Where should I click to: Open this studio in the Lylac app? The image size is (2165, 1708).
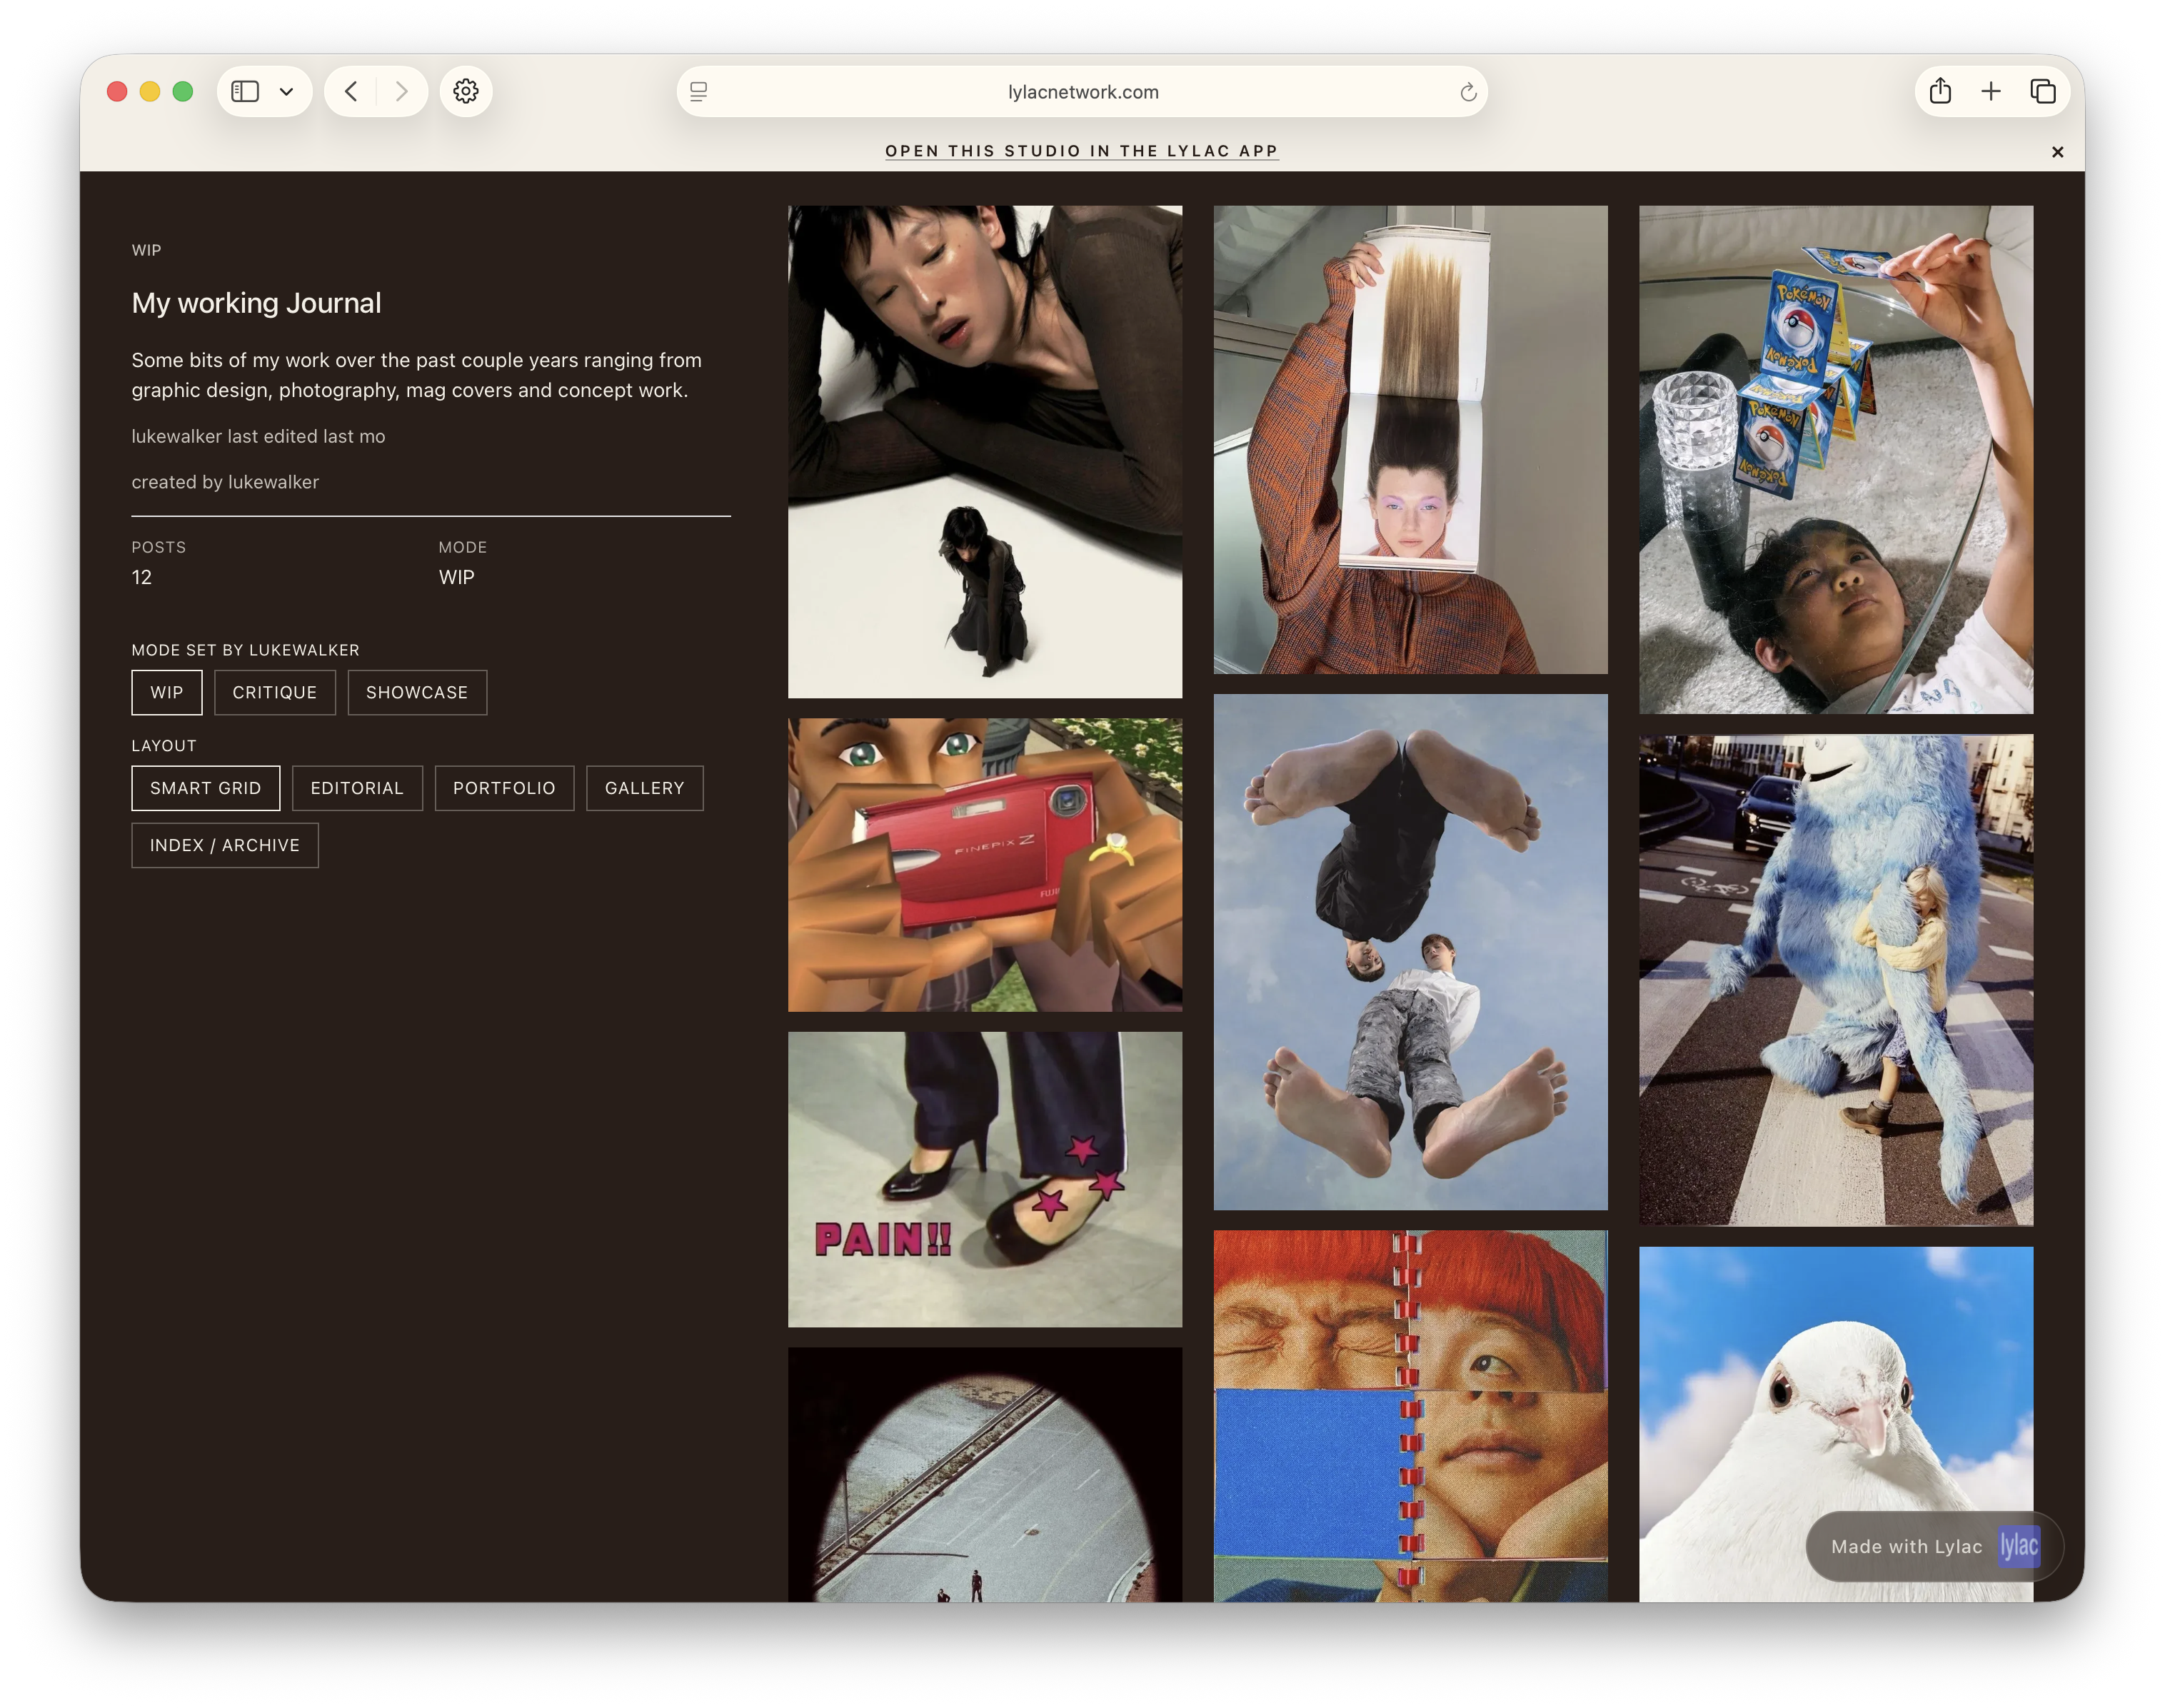1081,151
